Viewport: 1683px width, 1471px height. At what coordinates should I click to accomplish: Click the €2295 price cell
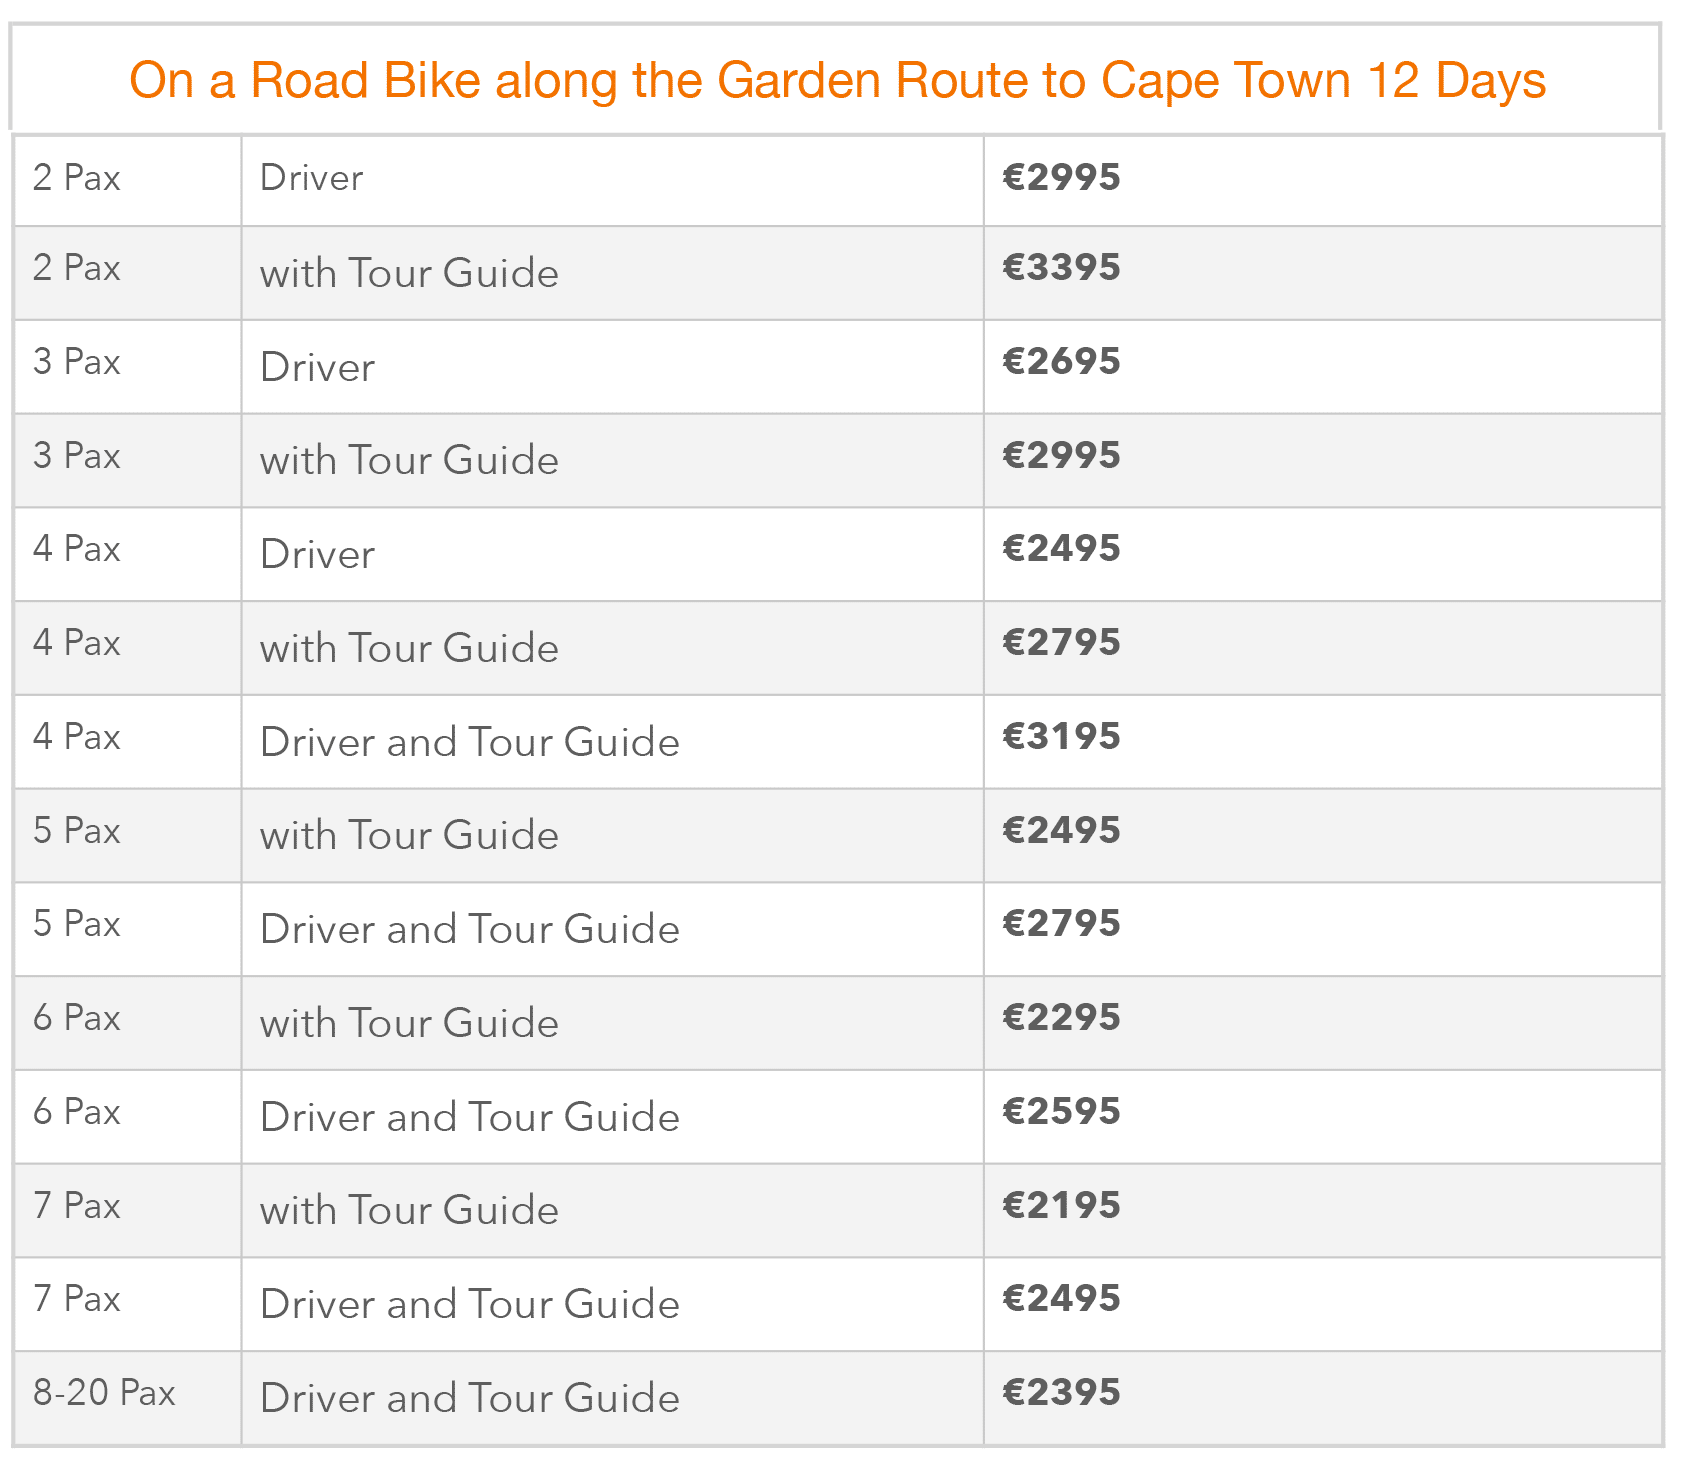[1061, 1018]
